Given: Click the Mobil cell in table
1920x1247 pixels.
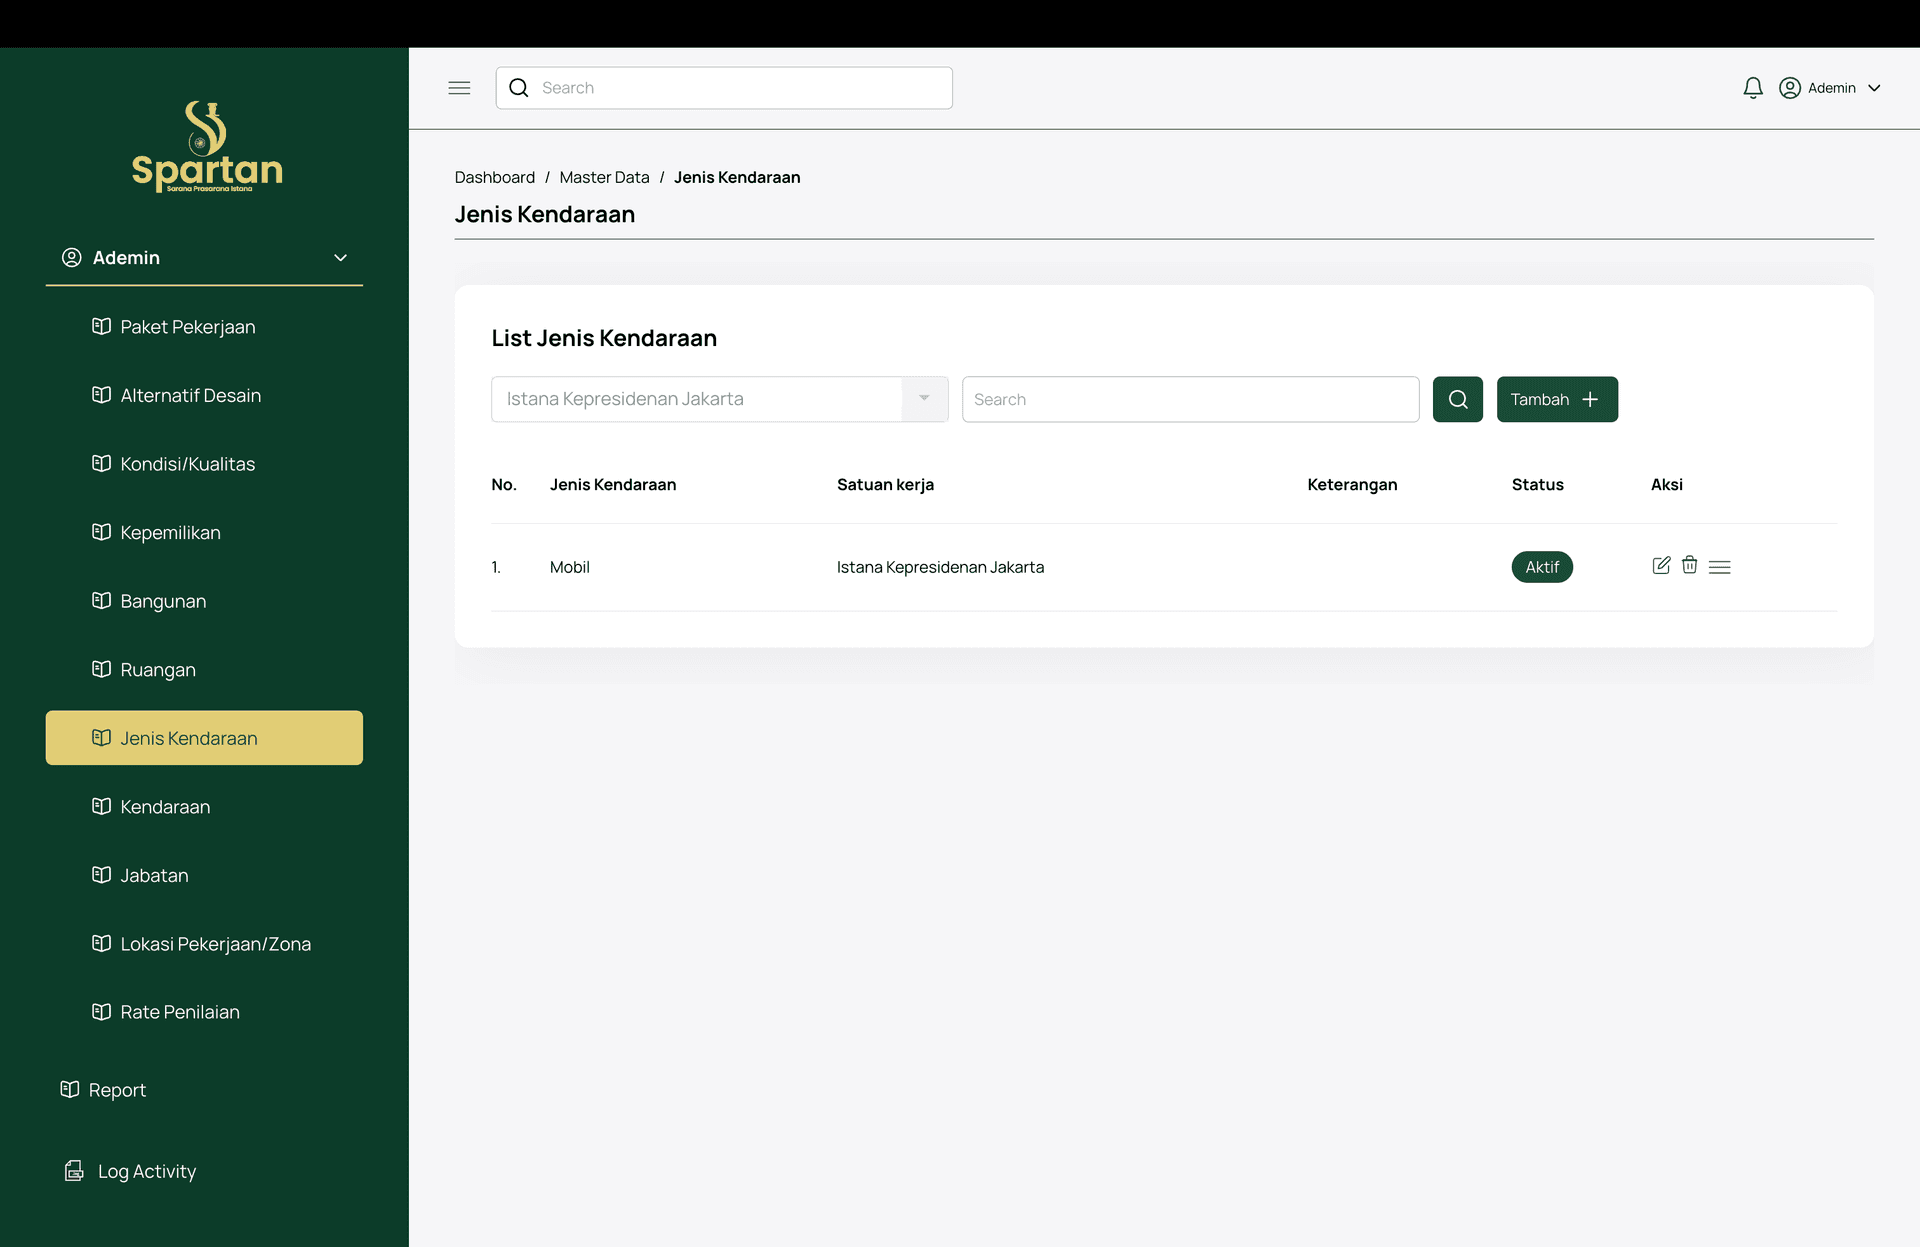Looking at the screenshot, I should (x=570, y=567).
